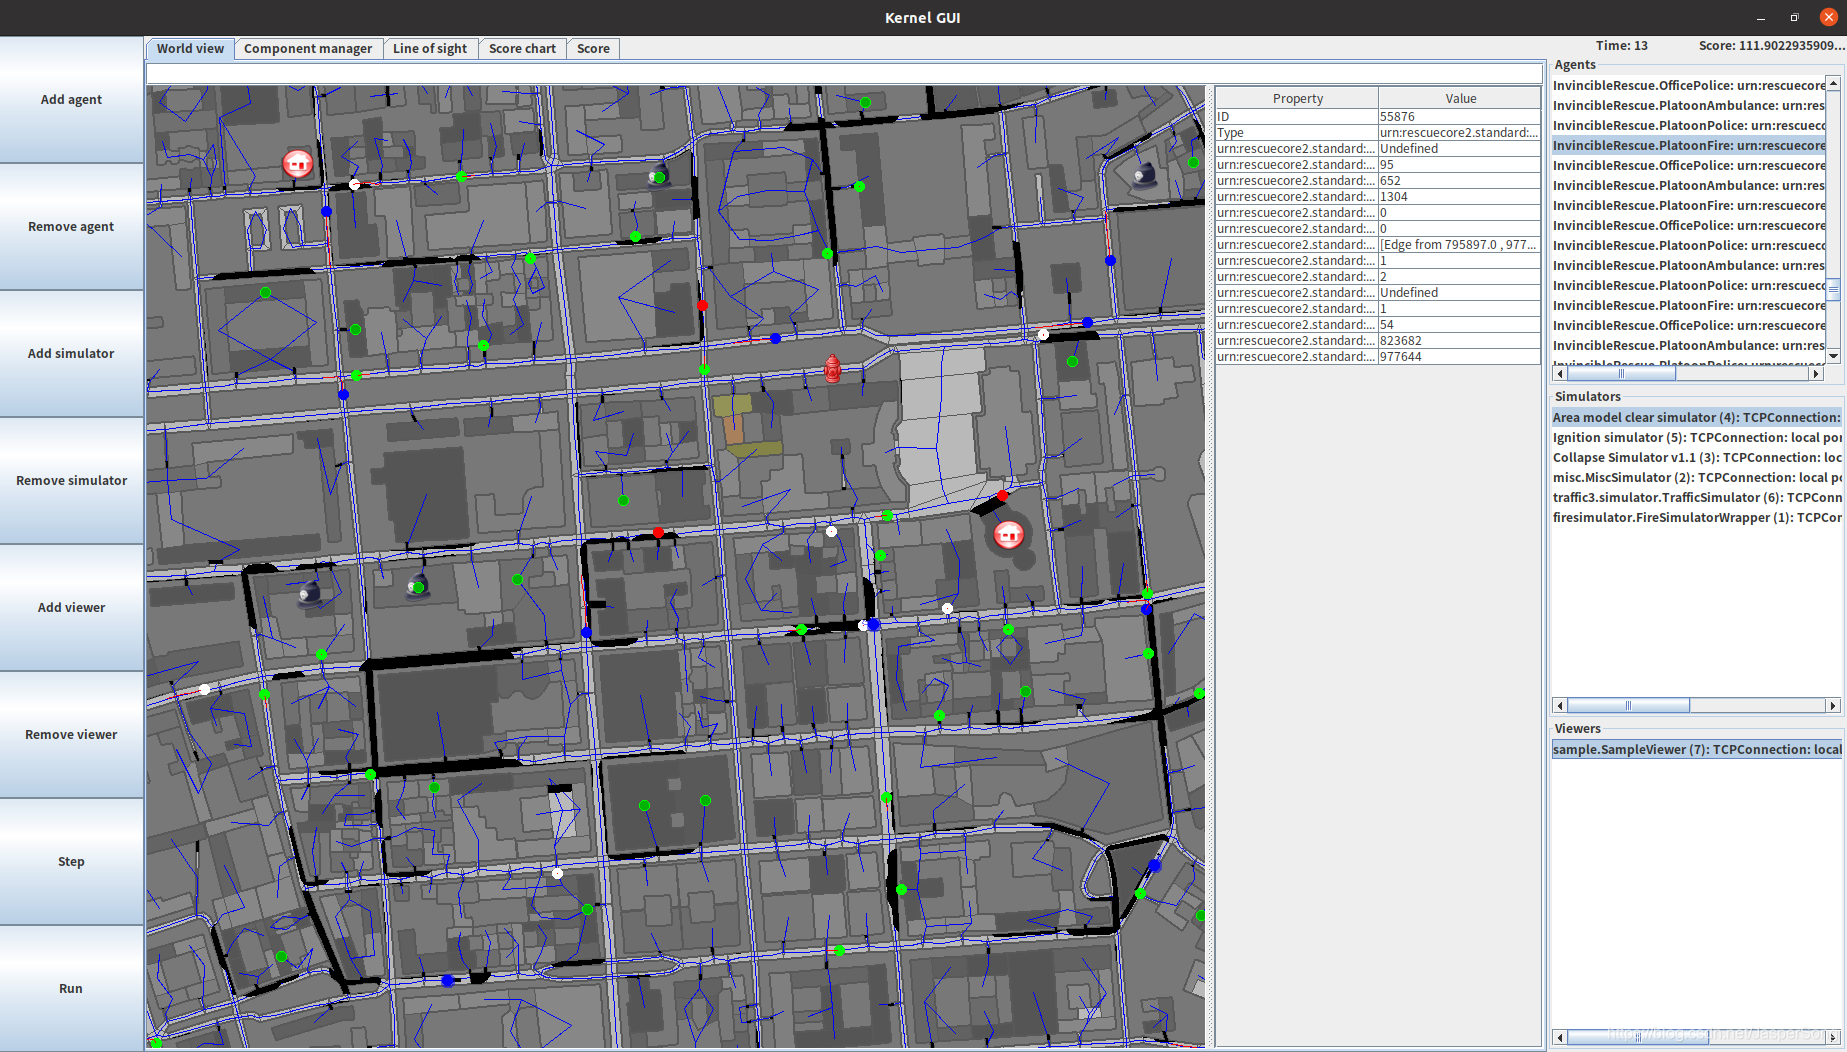
Task: Select the Edge from 795897.0 value cell
Action: (1459, 245)
